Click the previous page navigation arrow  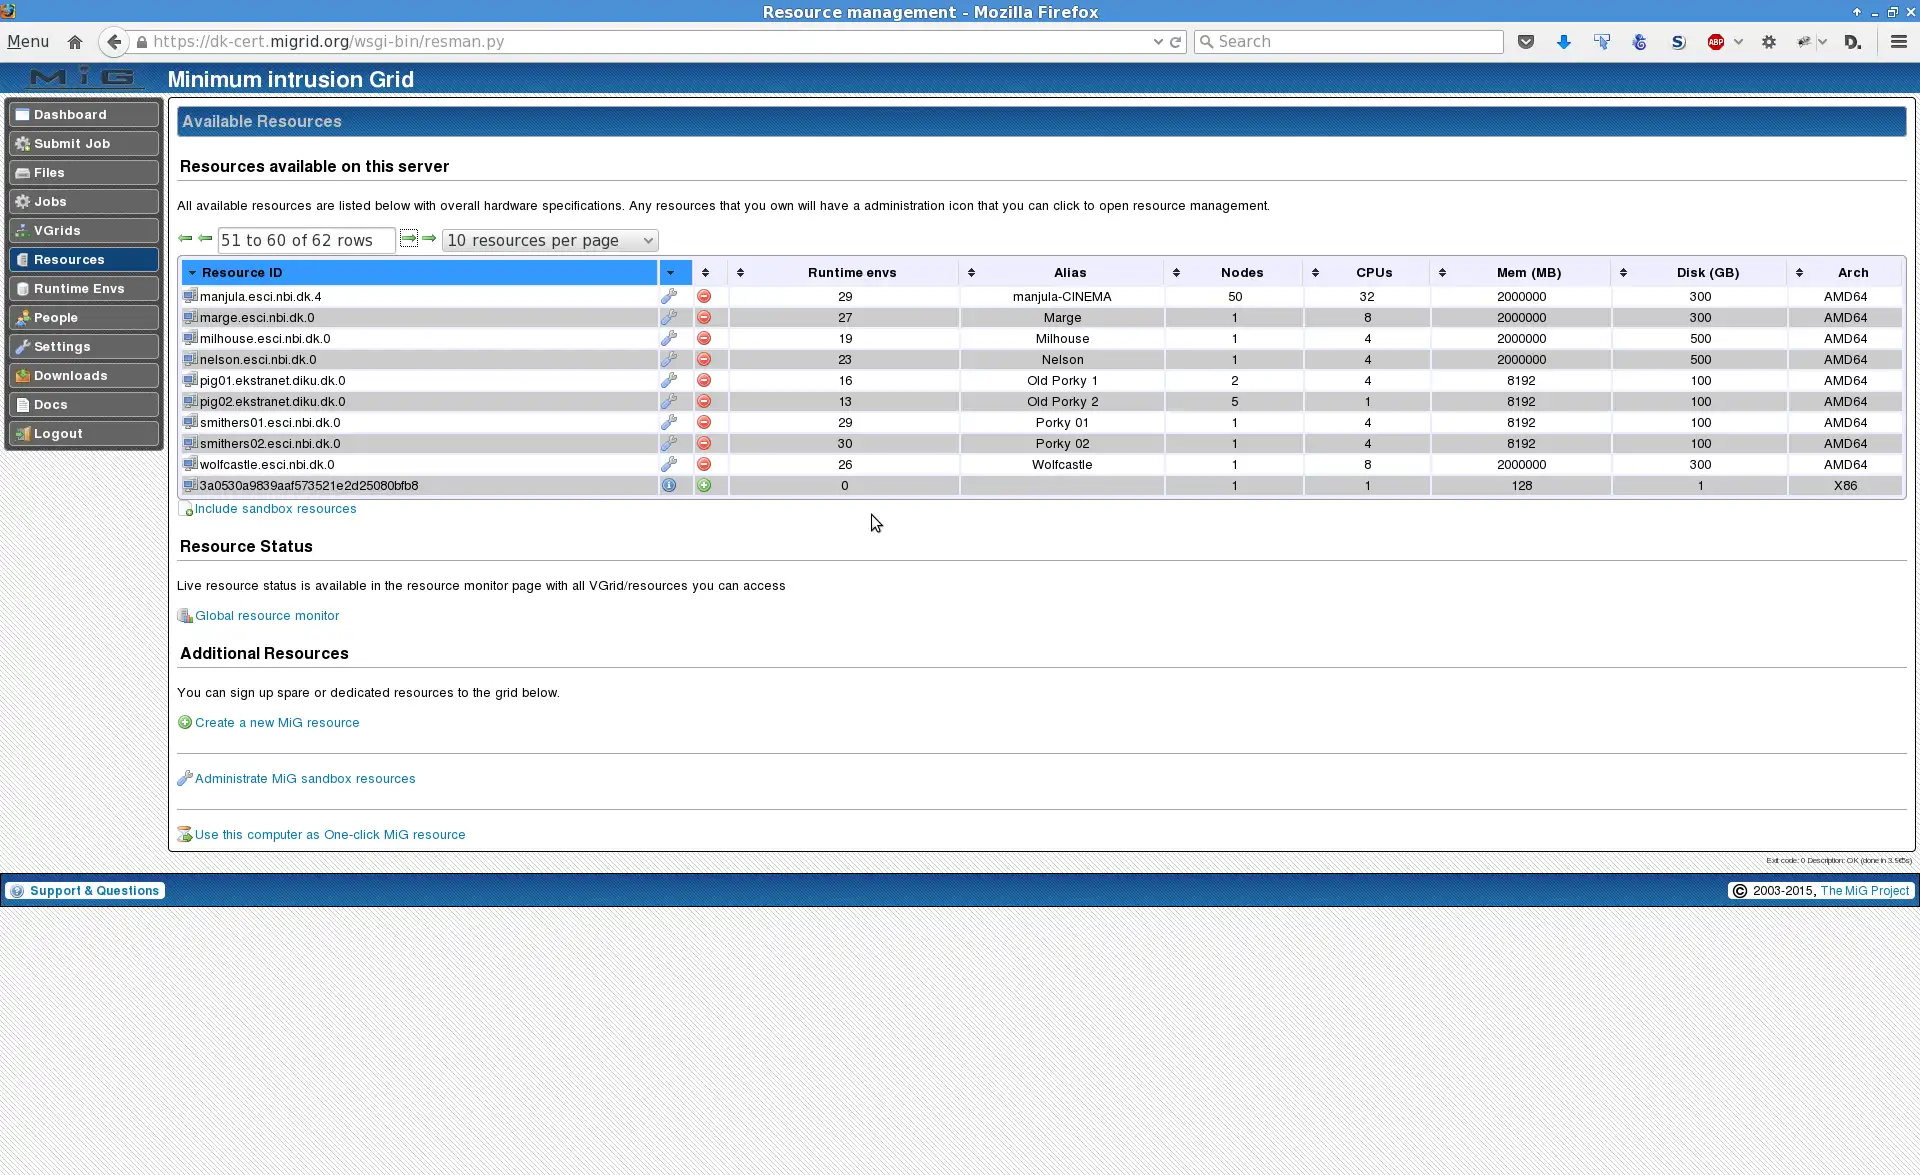coord(204,240)
